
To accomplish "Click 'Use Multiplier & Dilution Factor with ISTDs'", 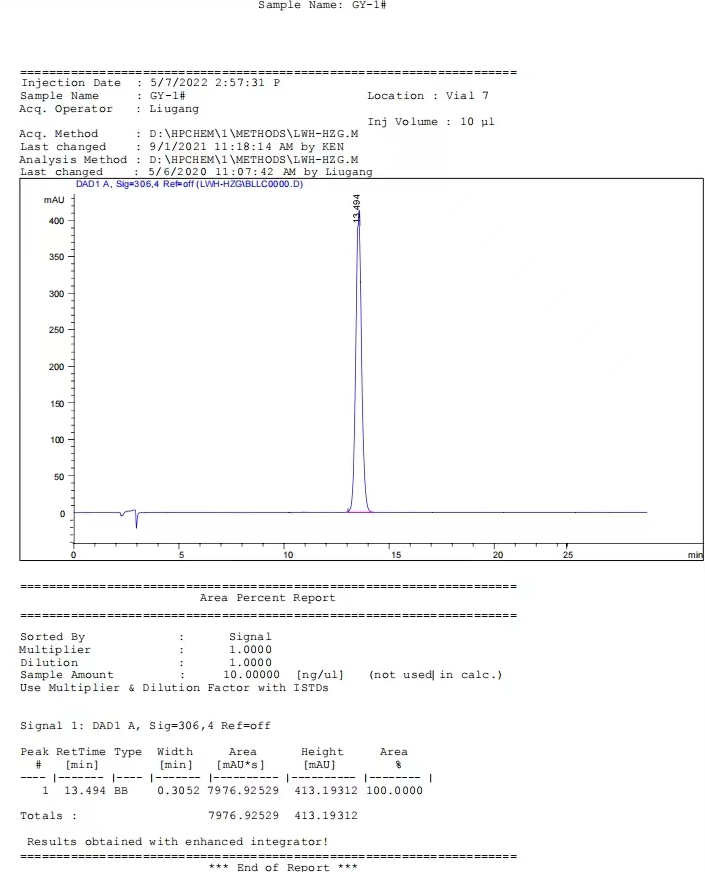I will [x=174, y=688].
